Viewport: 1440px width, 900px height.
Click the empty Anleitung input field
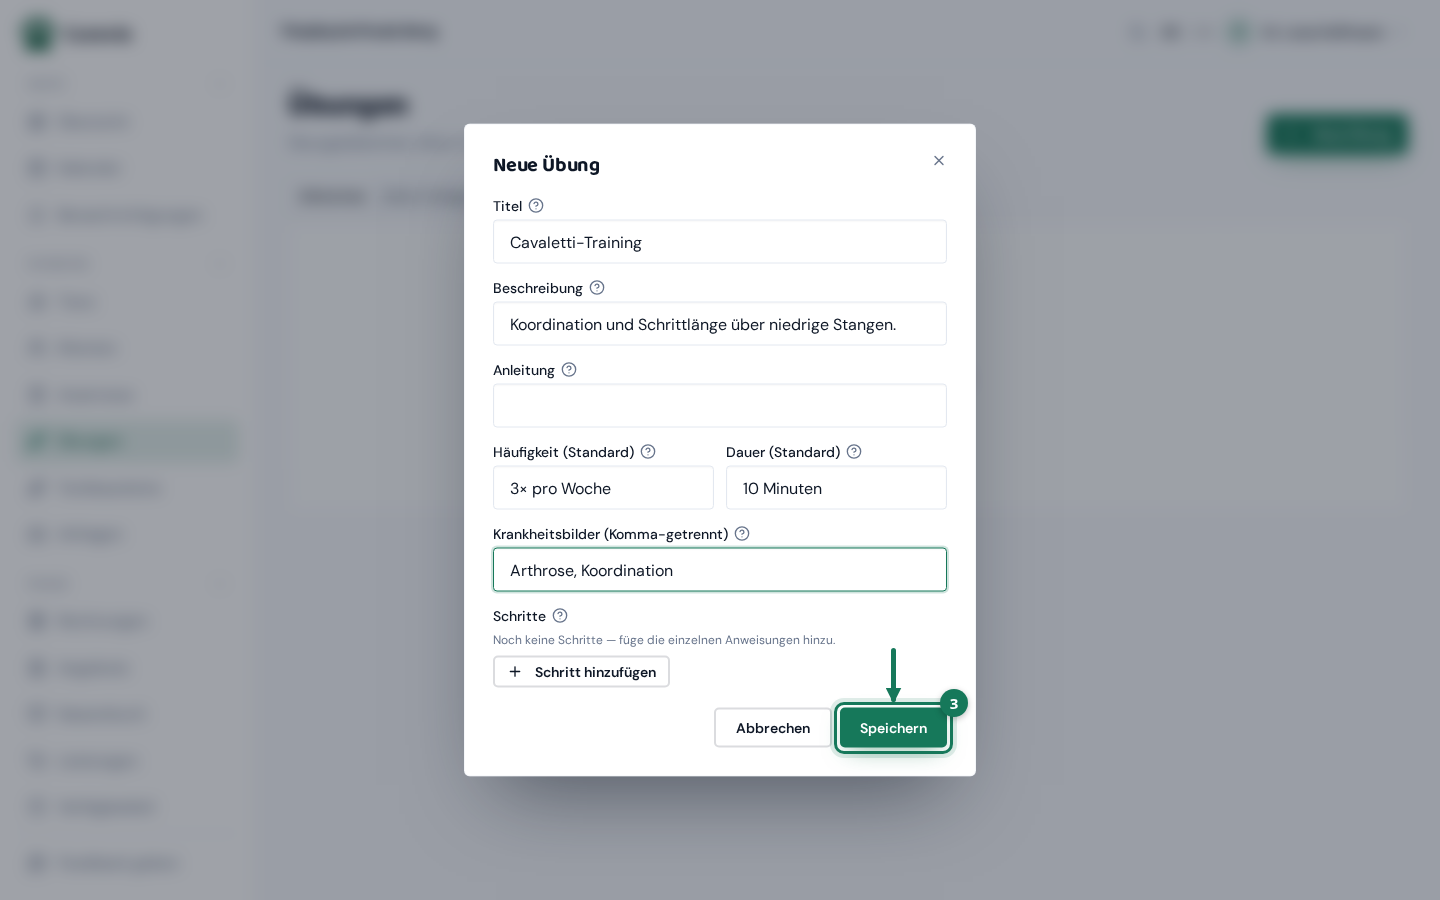720,406
